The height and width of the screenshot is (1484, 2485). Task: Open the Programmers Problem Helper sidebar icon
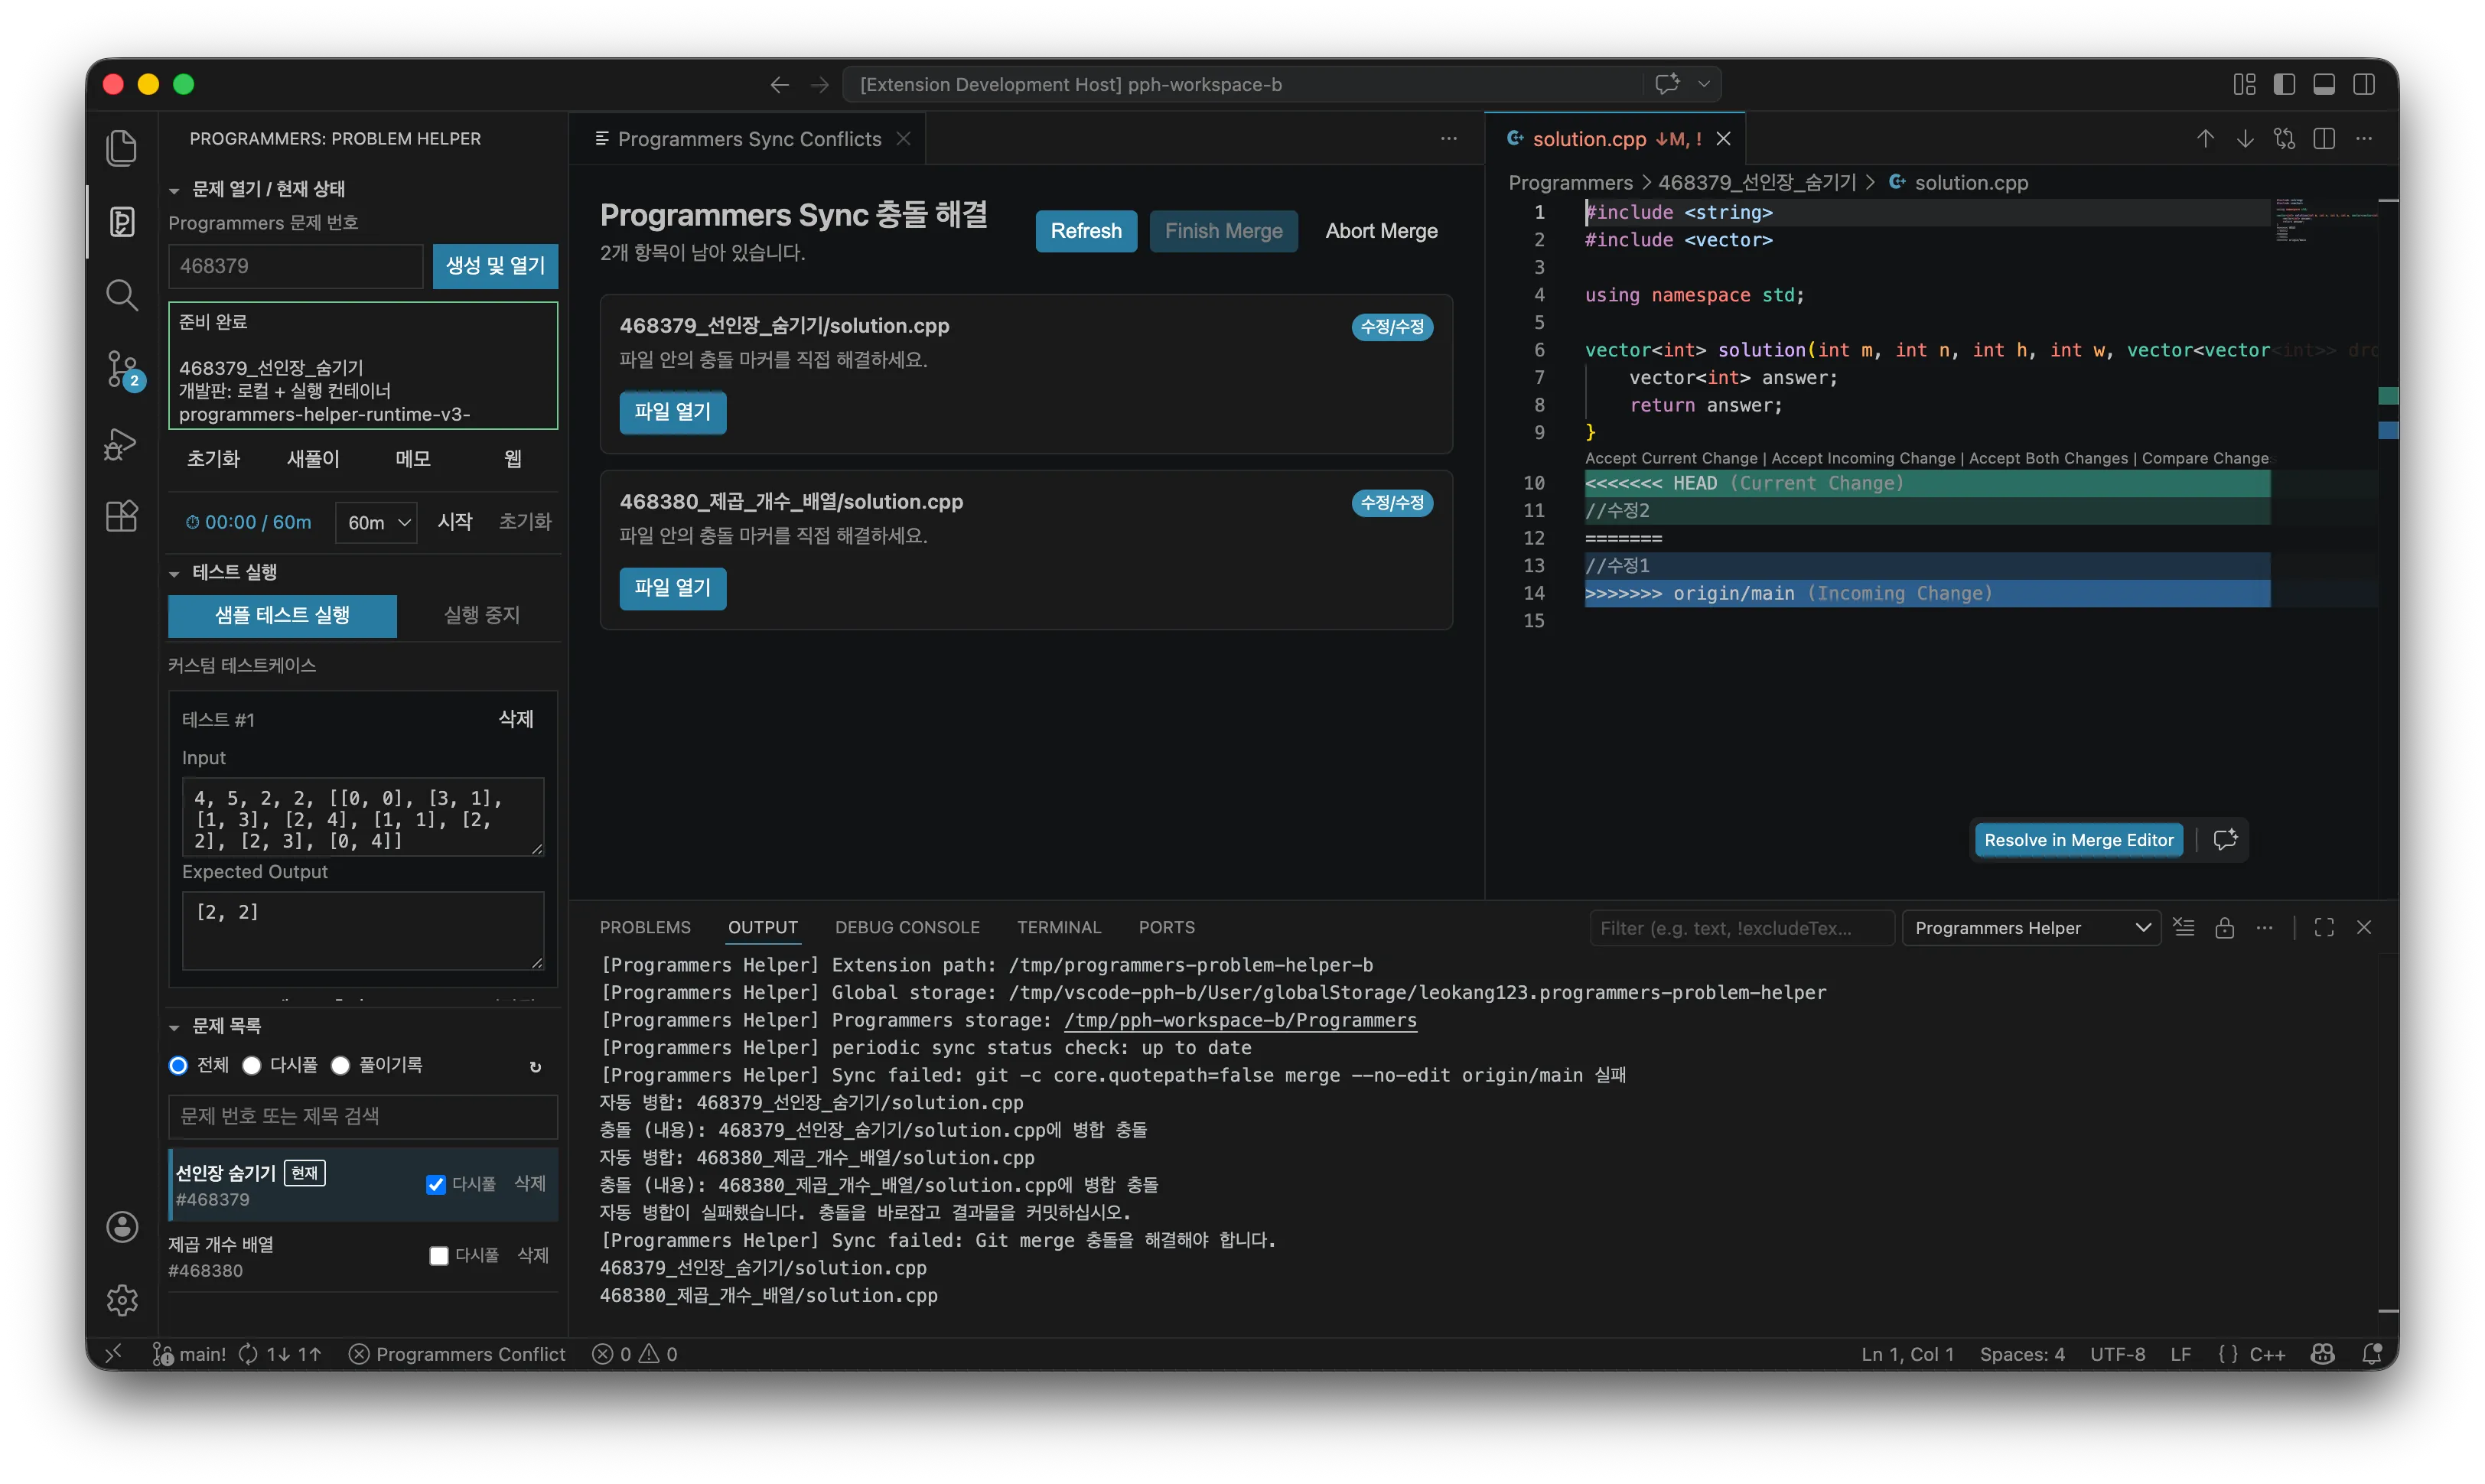pyautogui.click(x=122, y=221)
